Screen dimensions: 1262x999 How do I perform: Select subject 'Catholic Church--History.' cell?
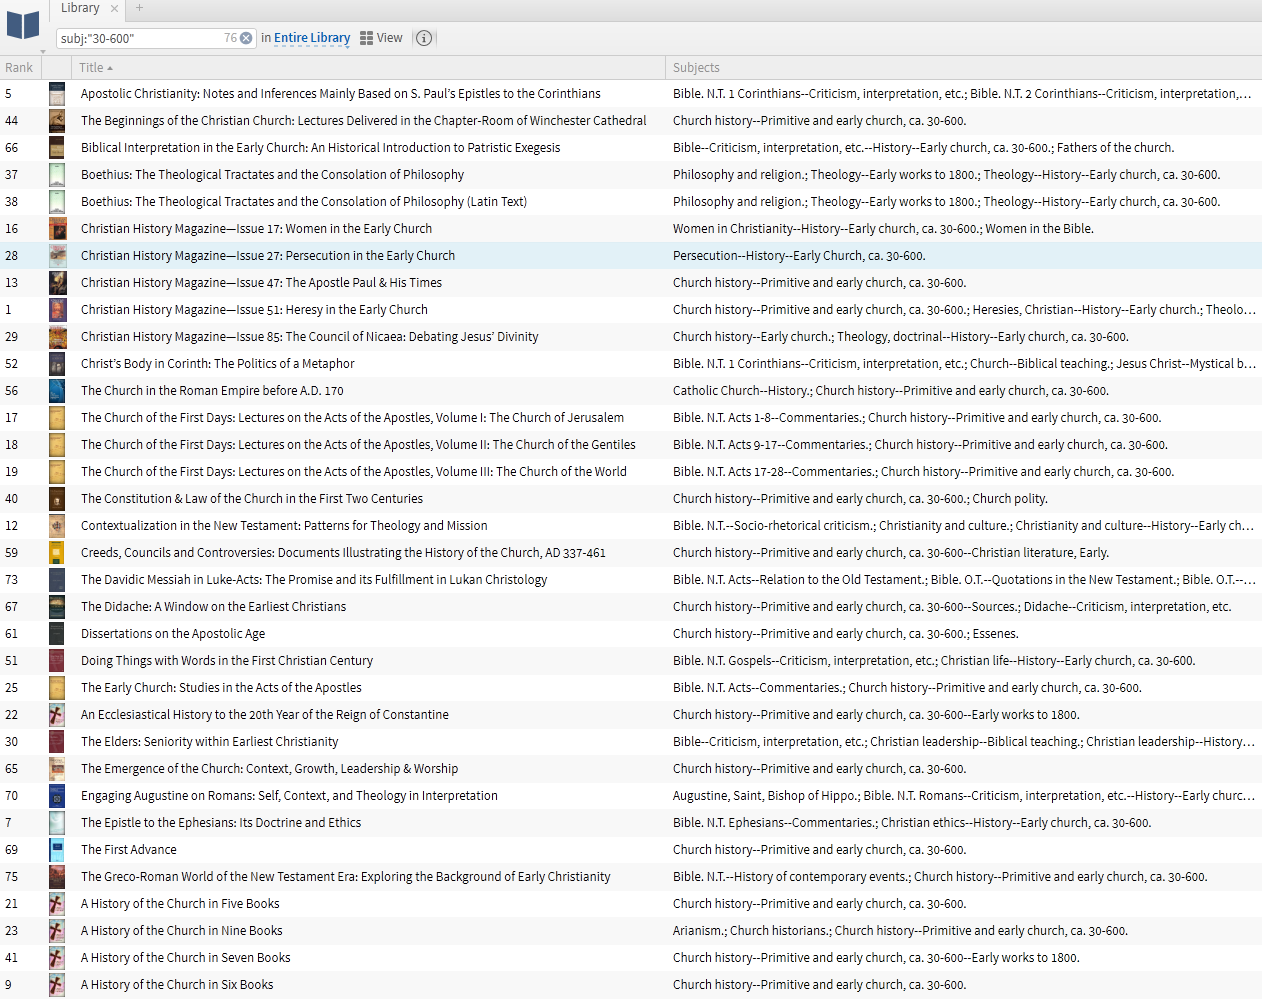pos(891,391)
